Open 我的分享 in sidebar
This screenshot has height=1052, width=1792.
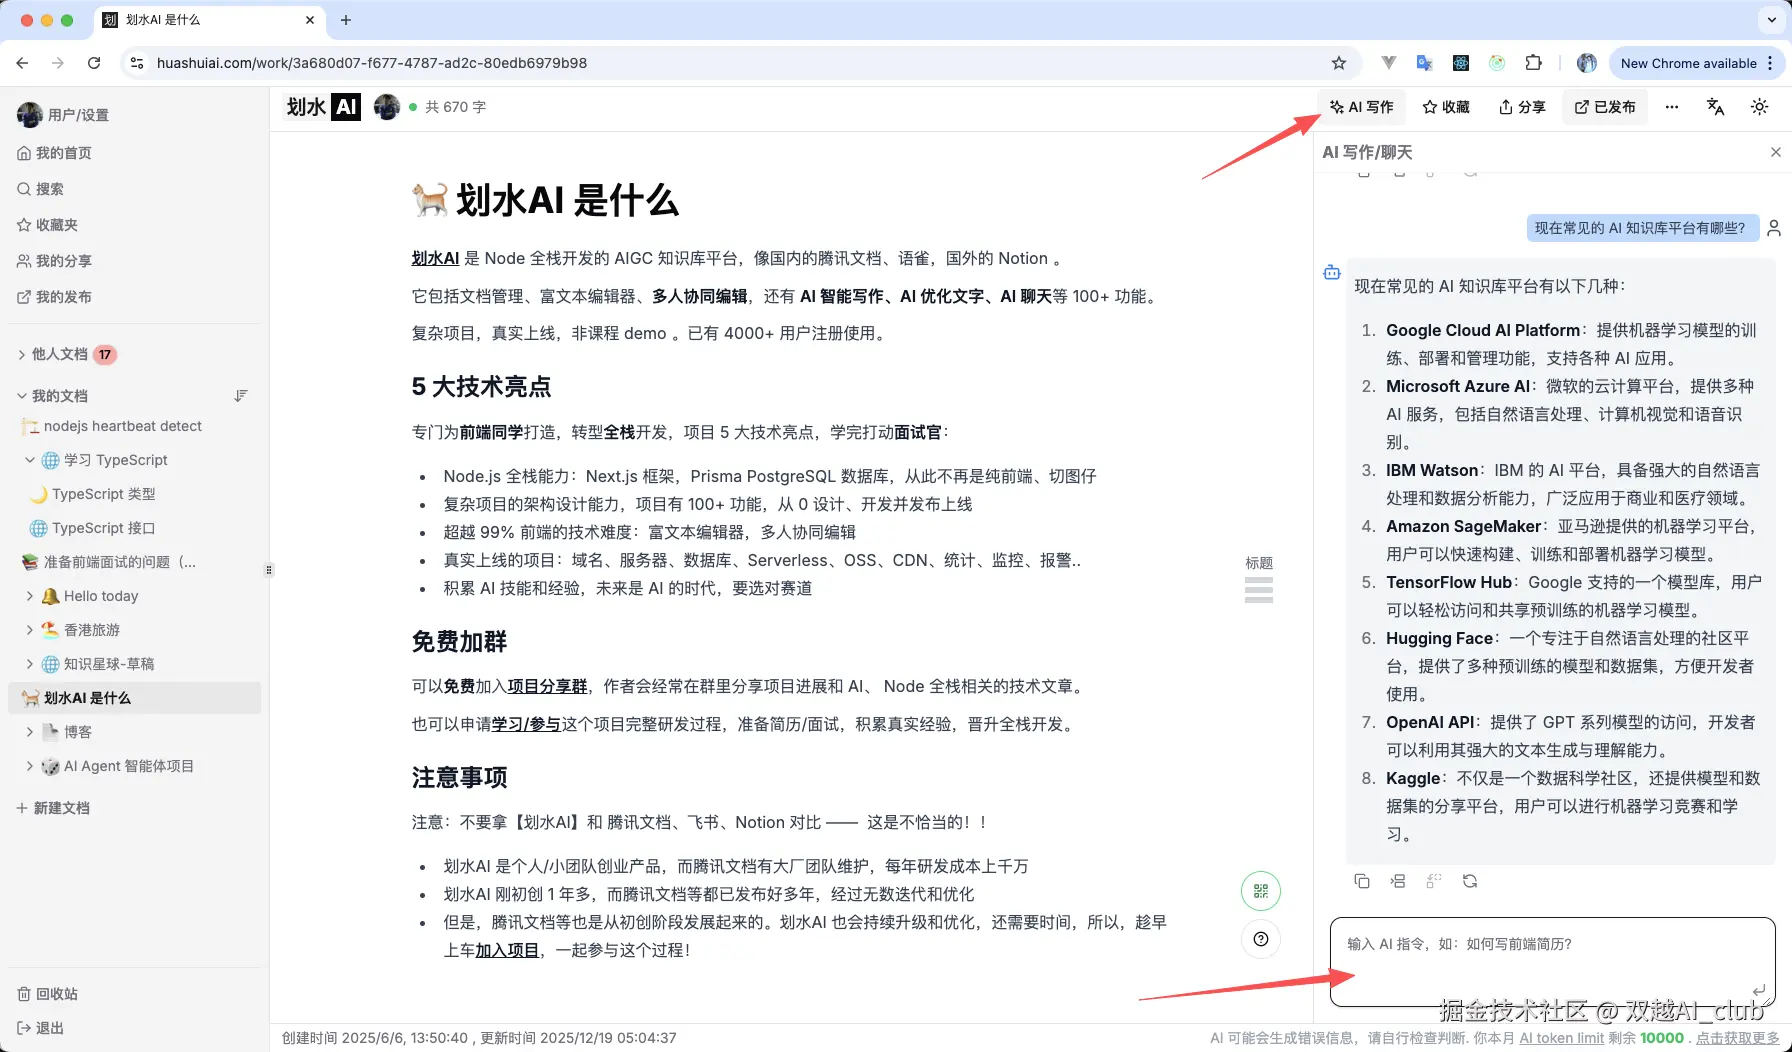(54, 261)
